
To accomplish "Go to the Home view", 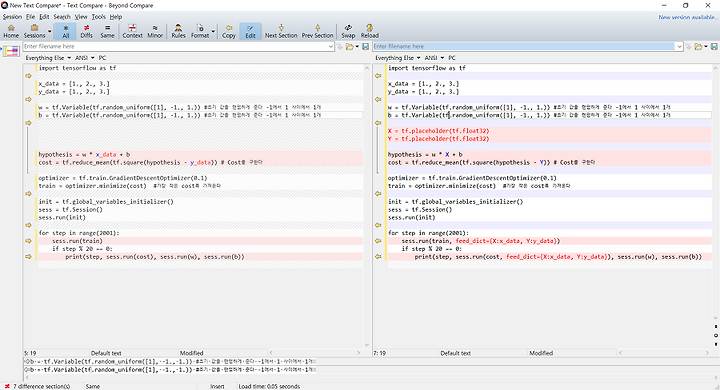I will (x=11, y=31).
